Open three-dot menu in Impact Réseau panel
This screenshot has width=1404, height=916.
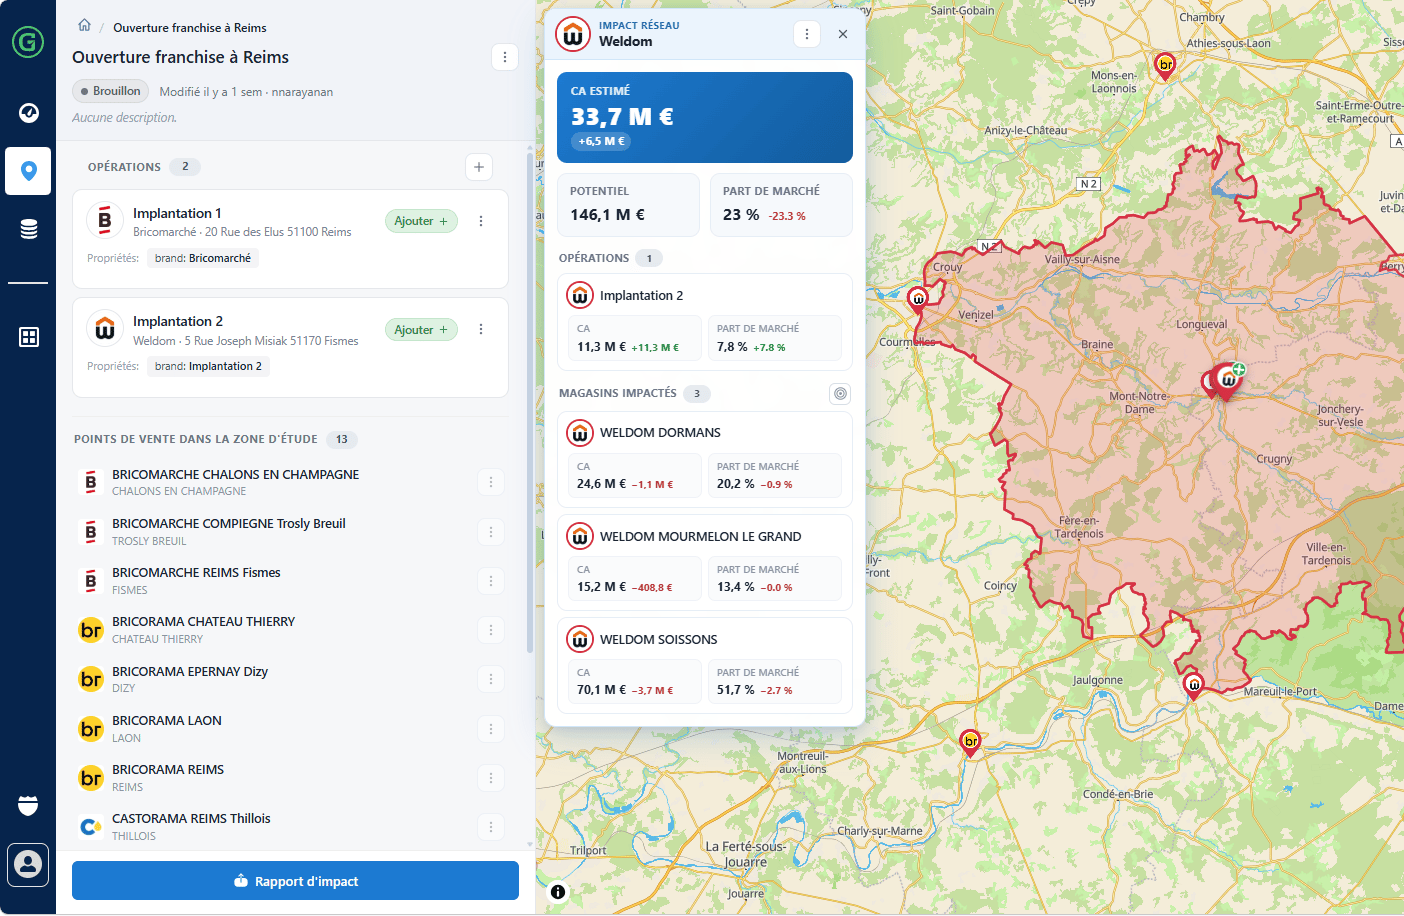click(x=807, y=34)
